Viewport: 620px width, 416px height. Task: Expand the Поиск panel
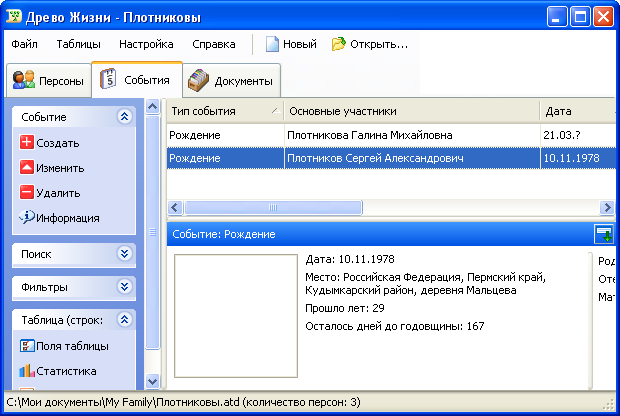[125, 253]
